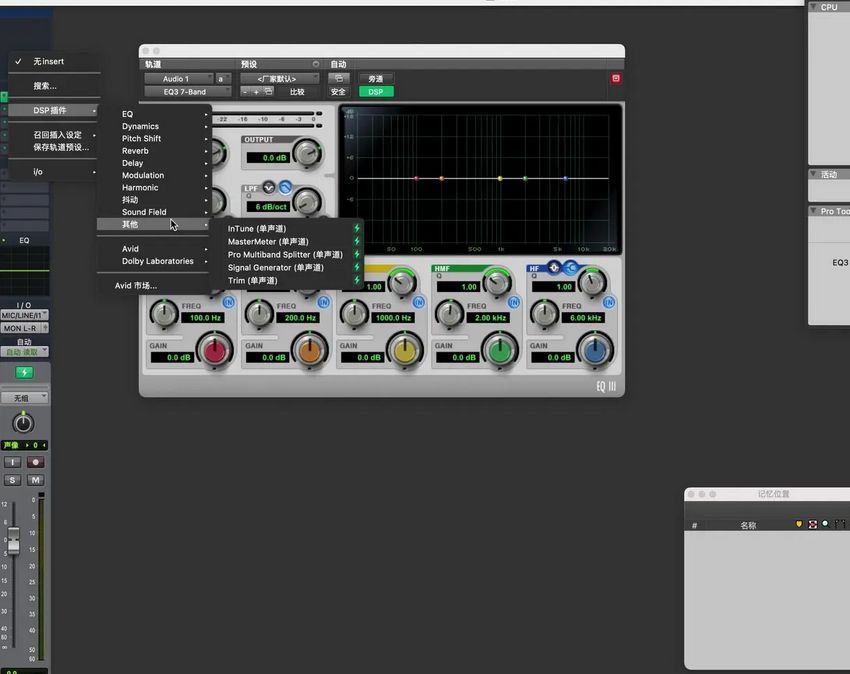Viewport: 850px width, 674px height.
Task: Click the channel pan knob
Action: click(x=23, y=423)
